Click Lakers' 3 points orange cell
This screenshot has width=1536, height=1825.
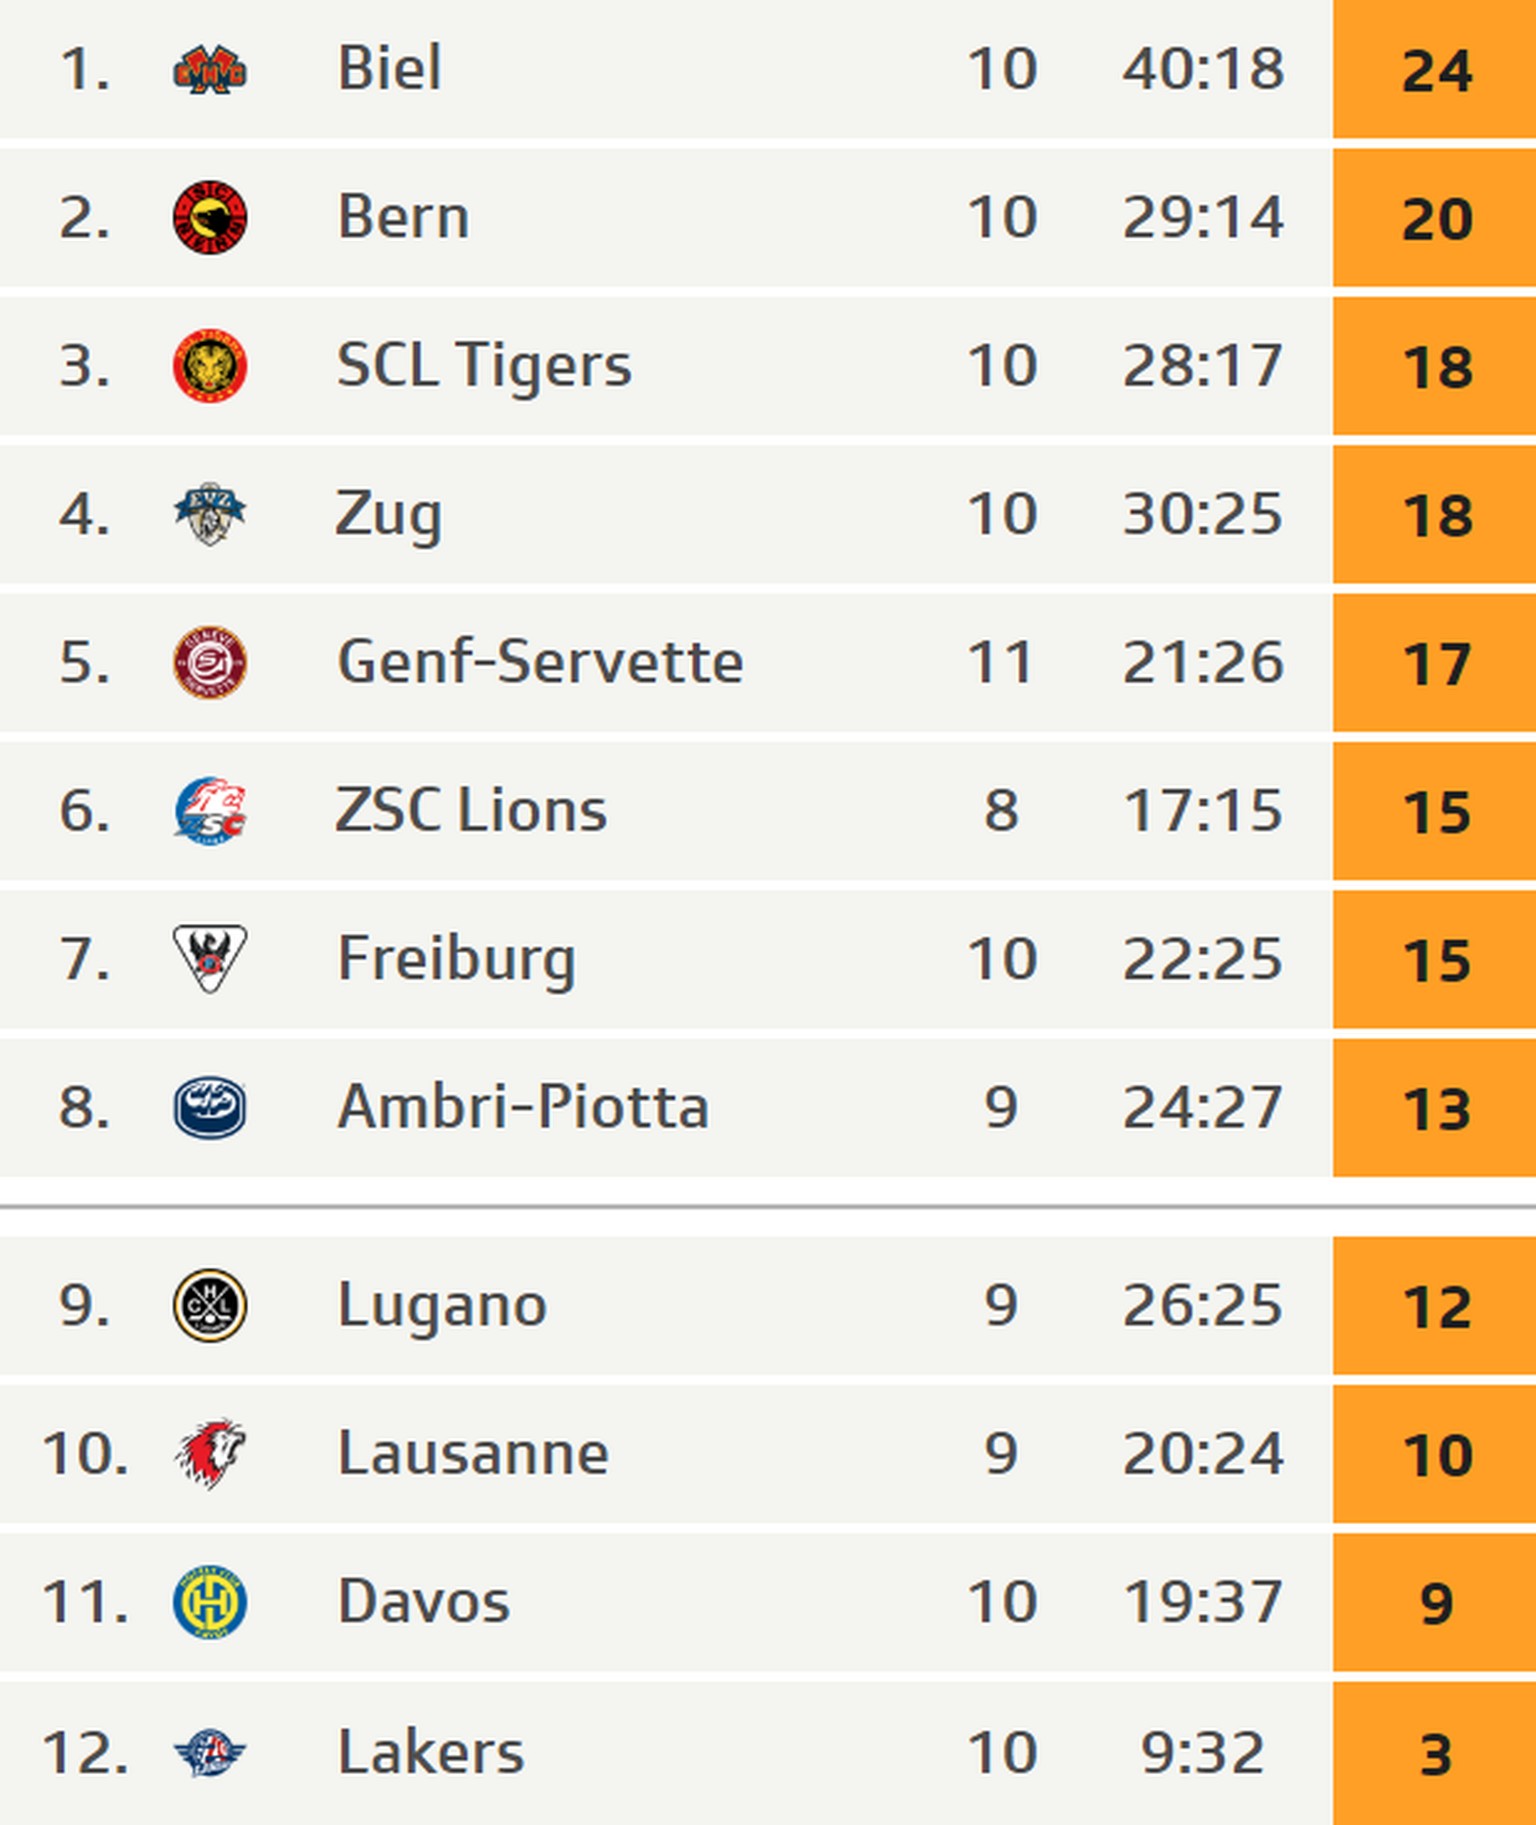[1435, 1754]
